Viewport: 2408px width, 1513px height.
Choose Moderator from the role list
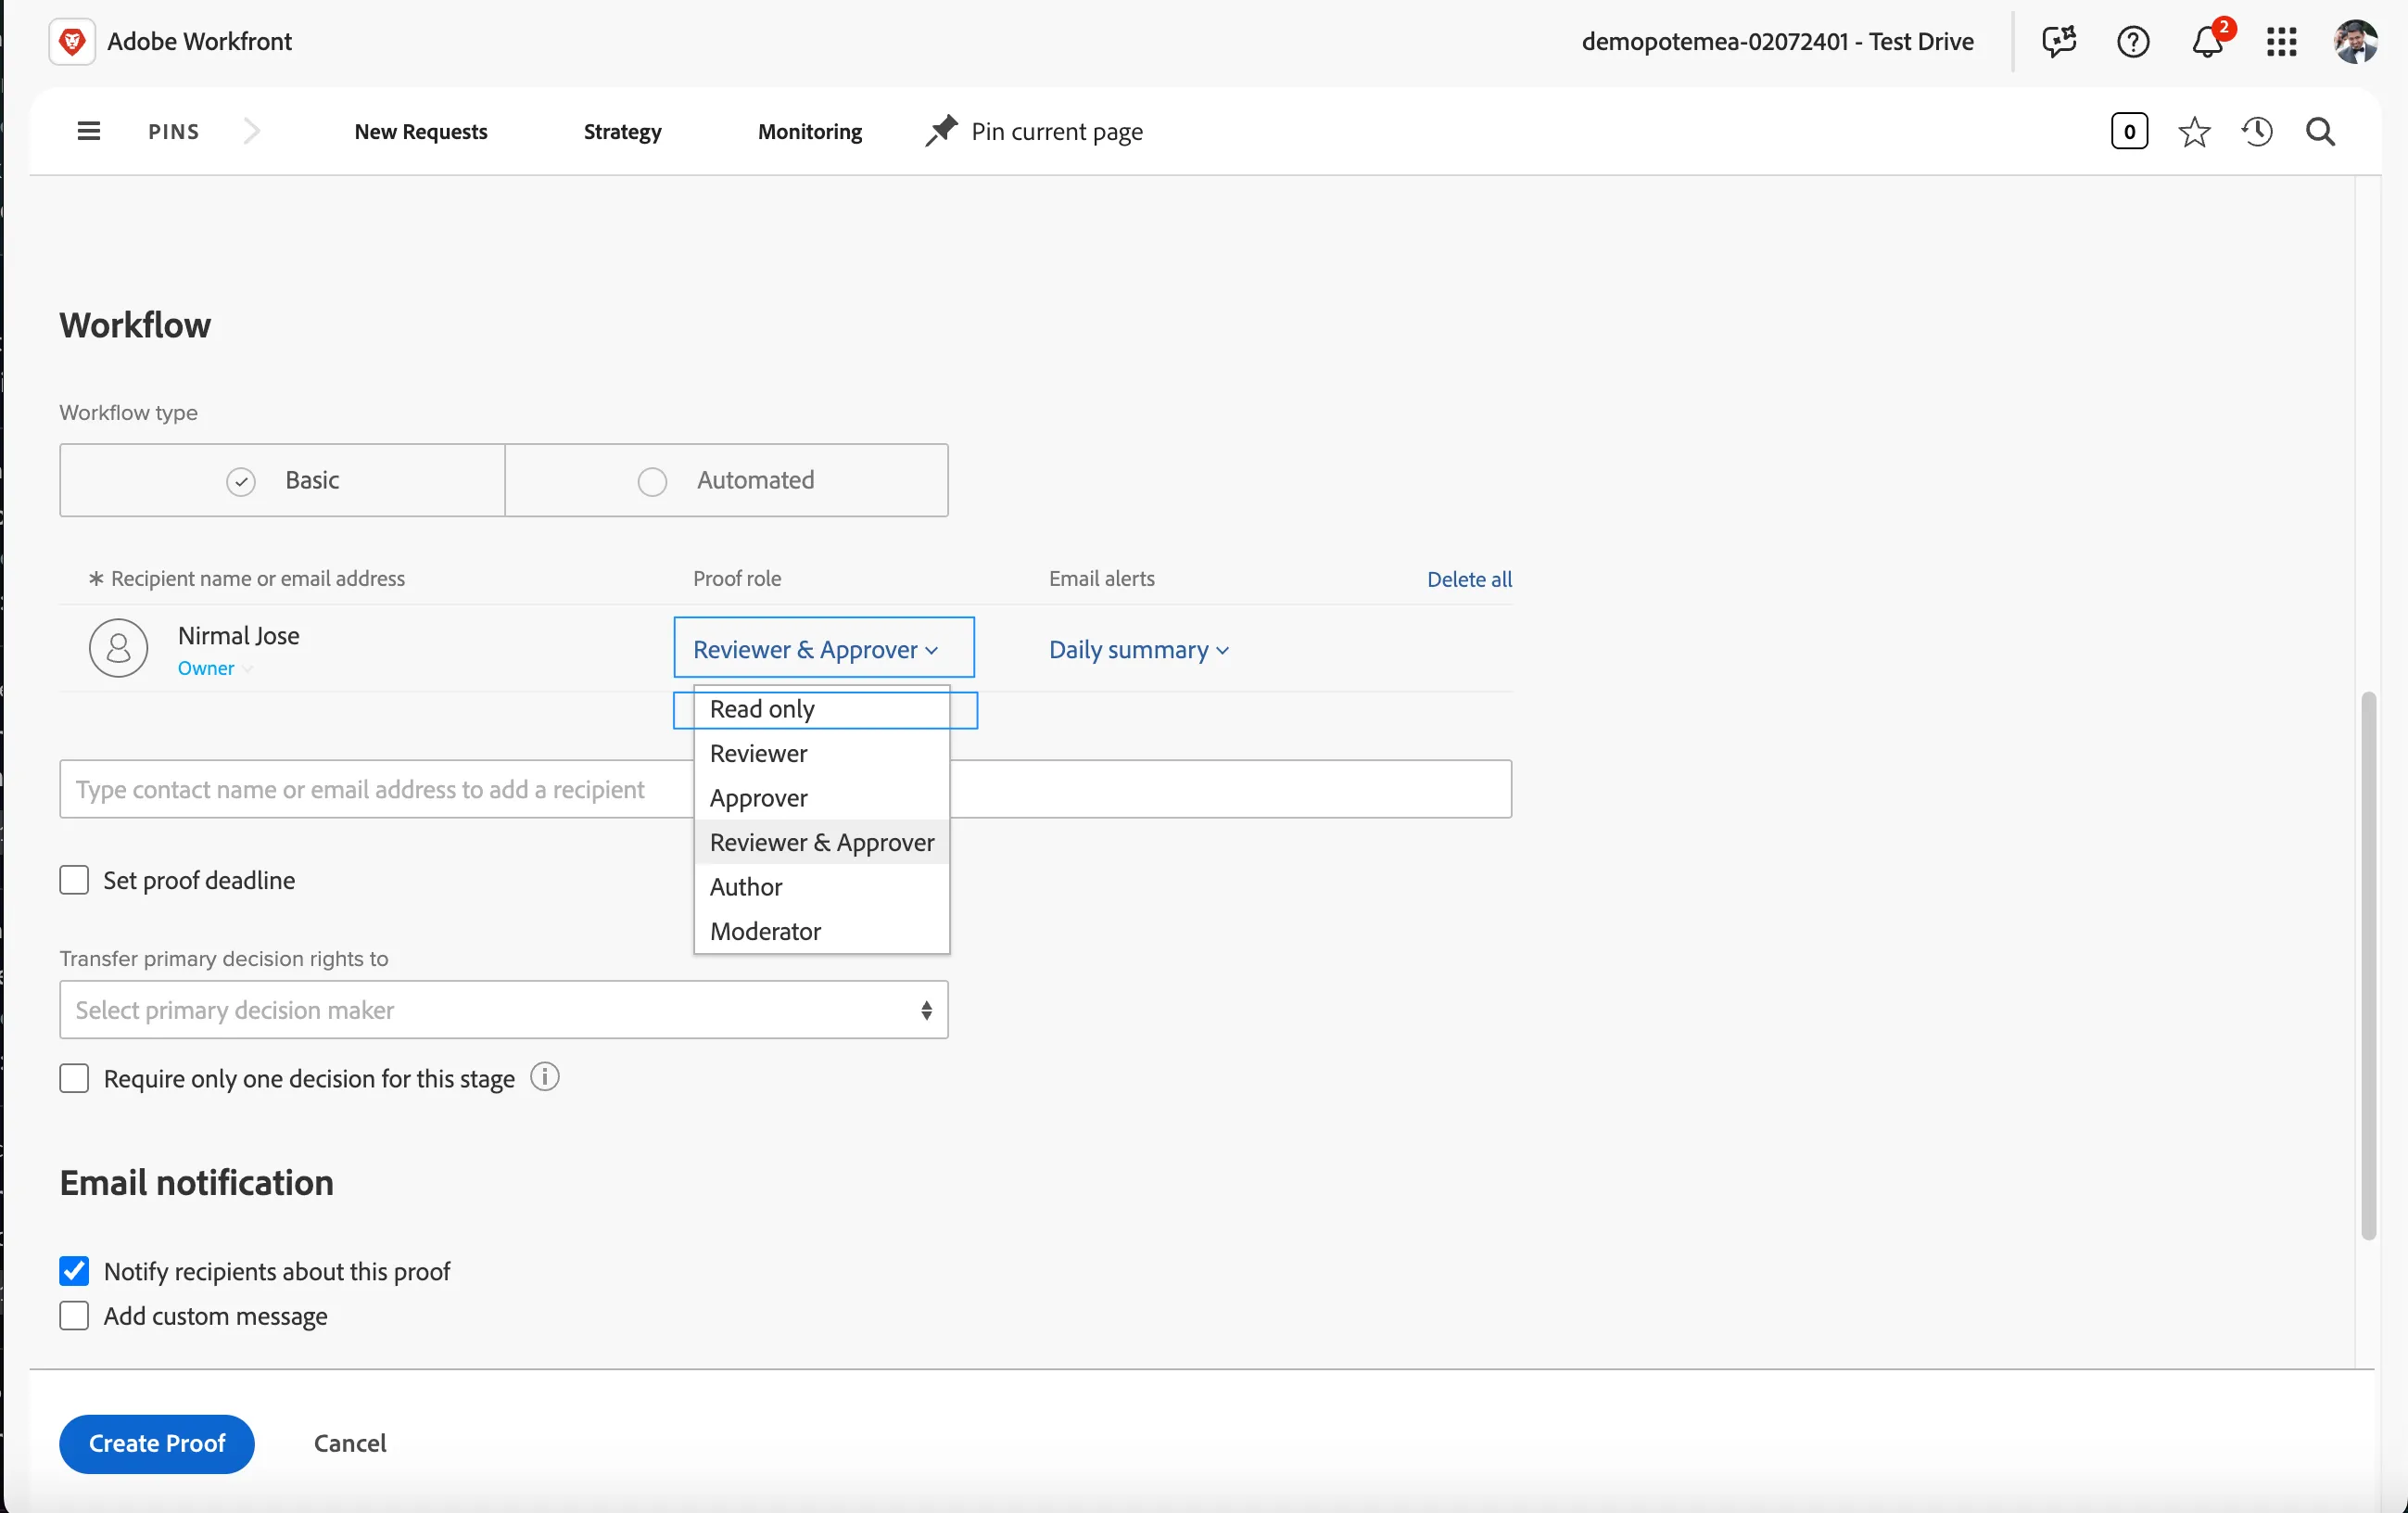pos(822,931)
